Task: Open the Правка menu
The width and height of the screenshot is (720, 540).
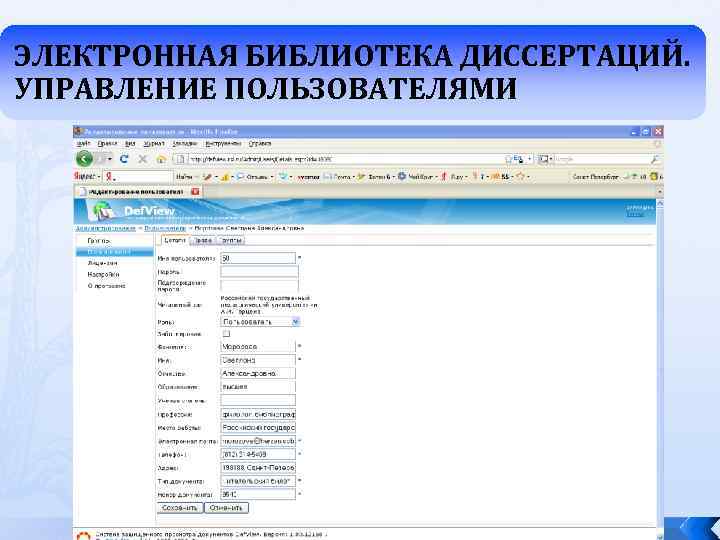Action: point(107,144)
